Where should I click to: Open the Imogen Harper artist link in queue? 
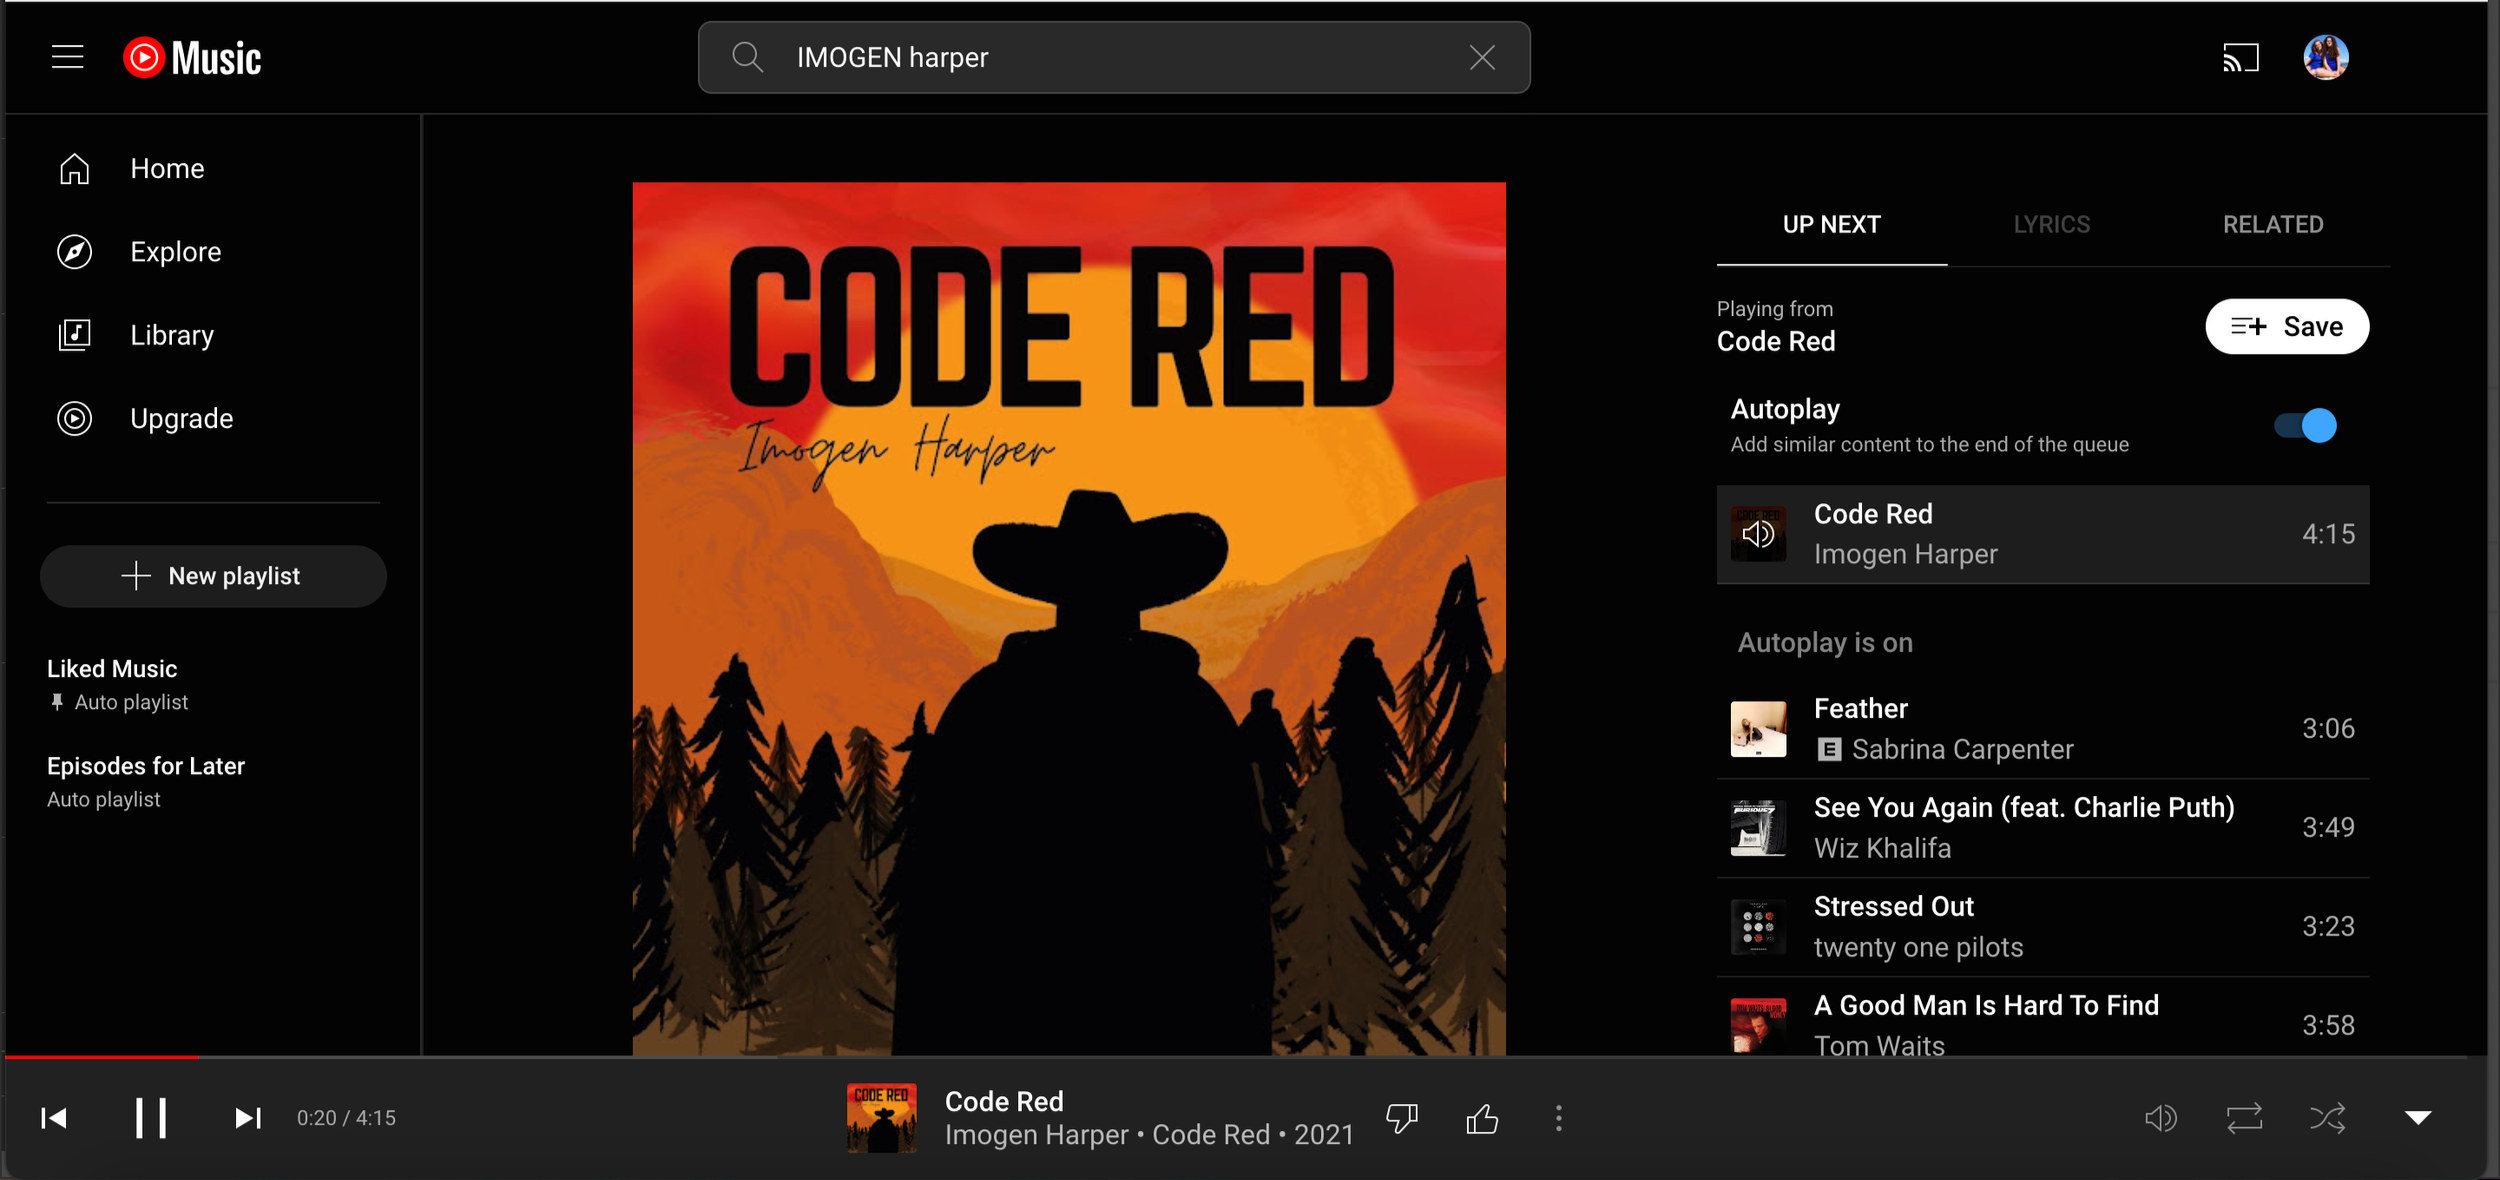click(x=1905, y=554)
